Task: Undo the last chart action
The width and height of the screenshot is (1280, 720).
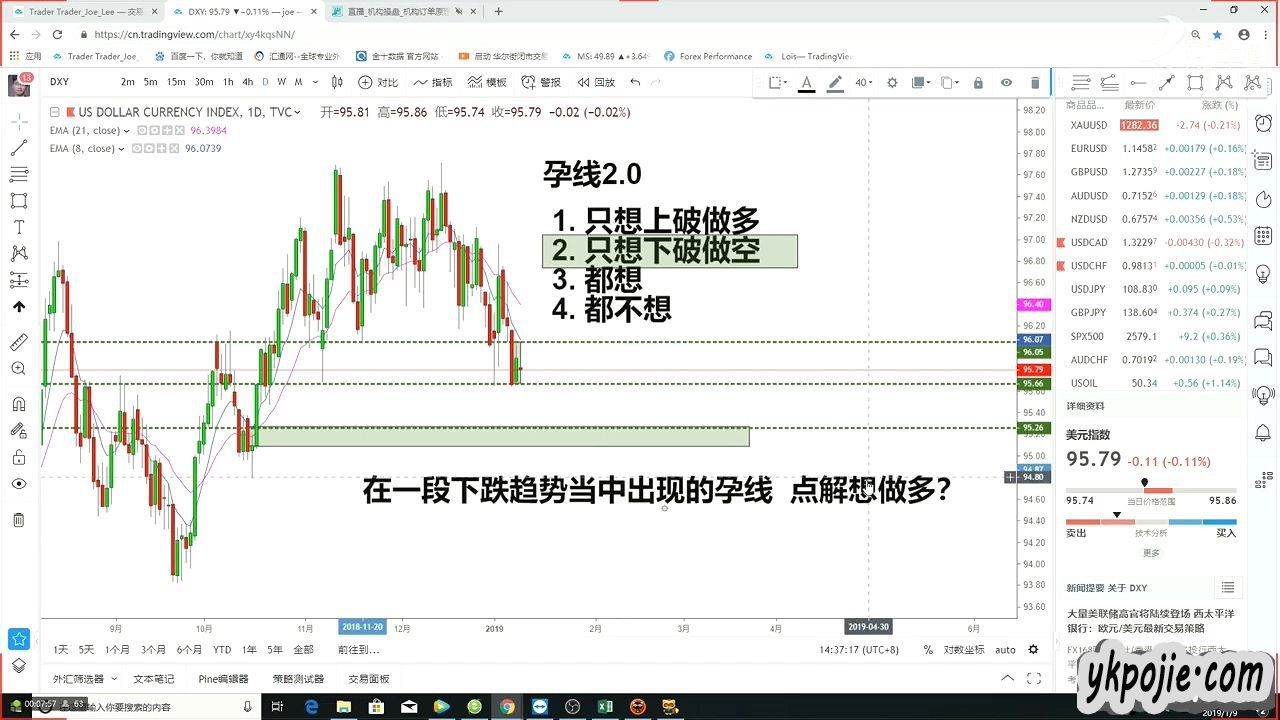Action: 635,82
